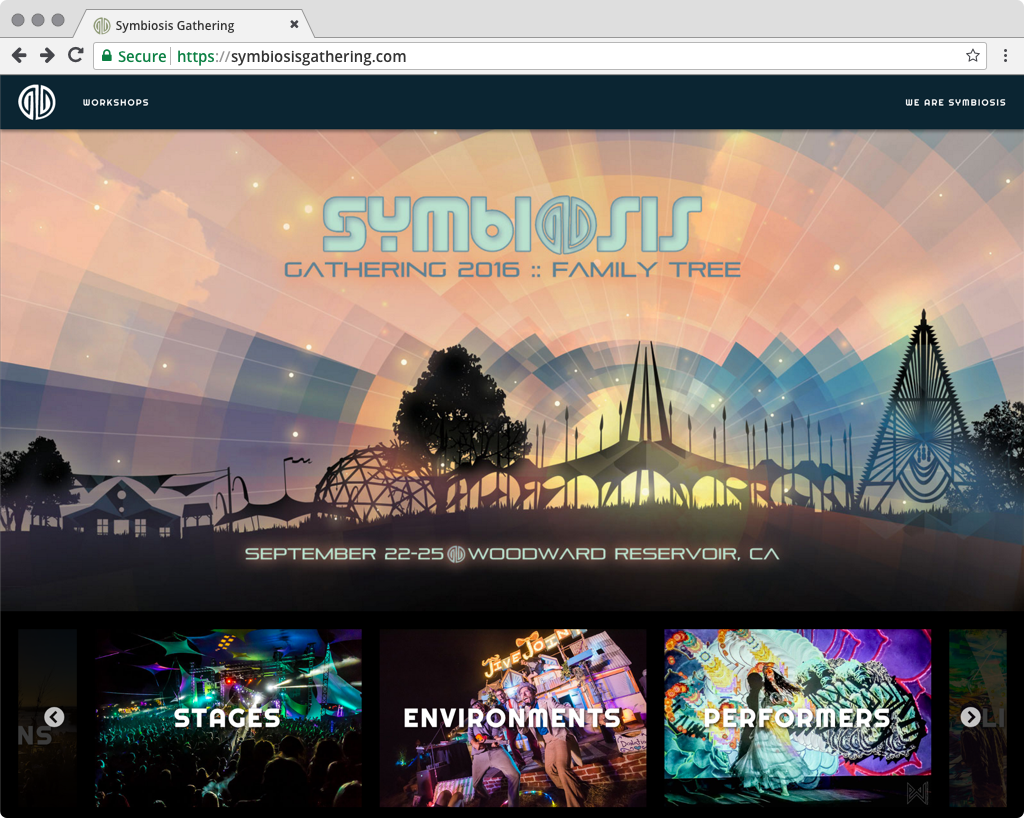Viewport: 1024px width, 818px height.
Task: Open the Environments gallery thumbnail
Action: 513,717
